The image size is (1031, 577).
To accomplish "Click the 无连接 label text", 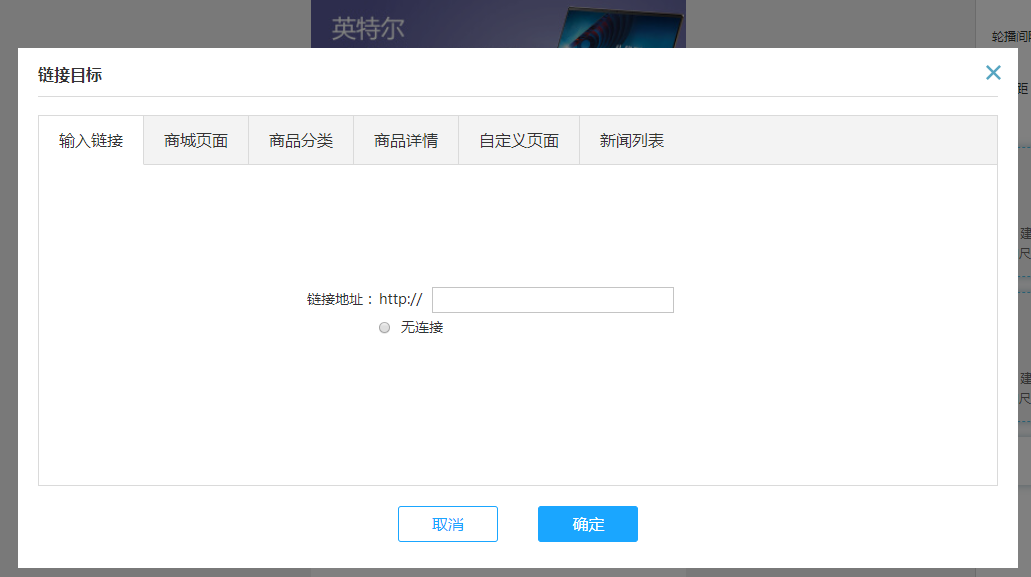I will click(421, 328).
